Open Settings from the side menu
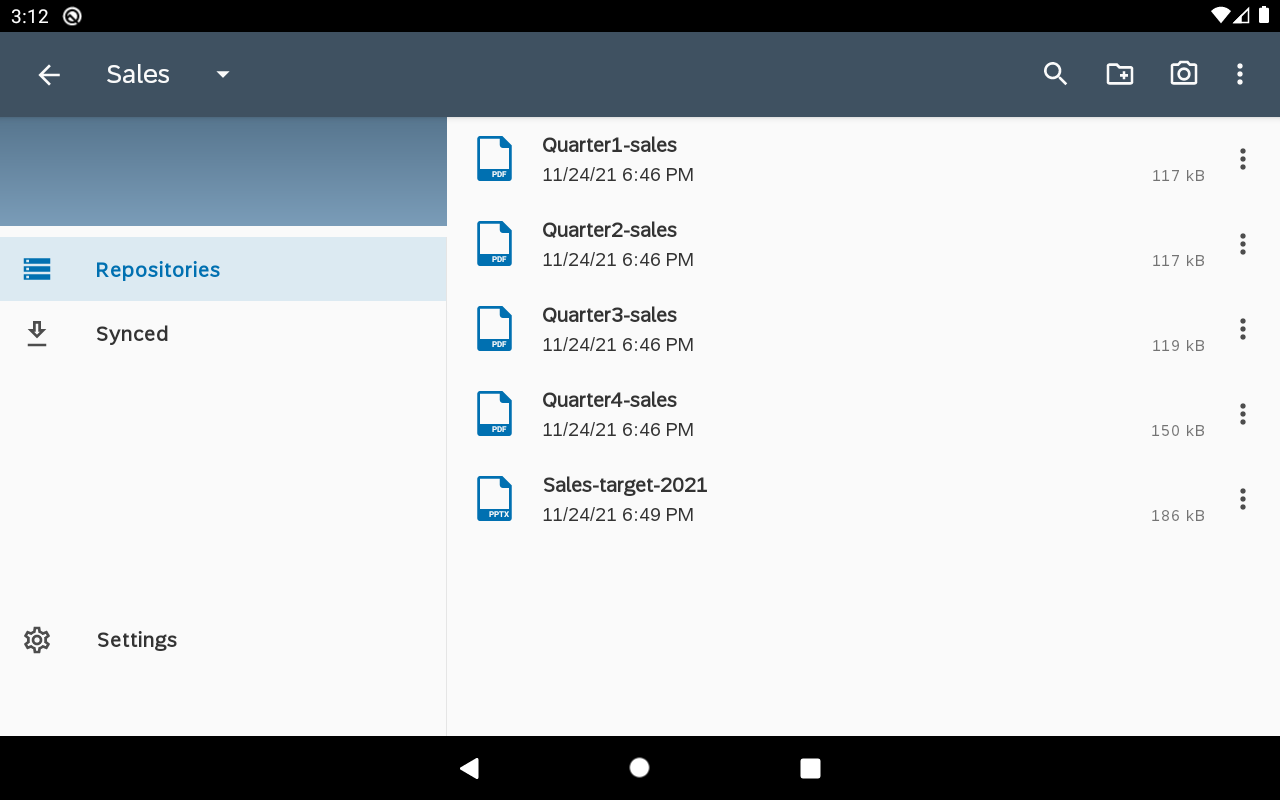This screenshot has width=1280, height=800. point(223,640)
